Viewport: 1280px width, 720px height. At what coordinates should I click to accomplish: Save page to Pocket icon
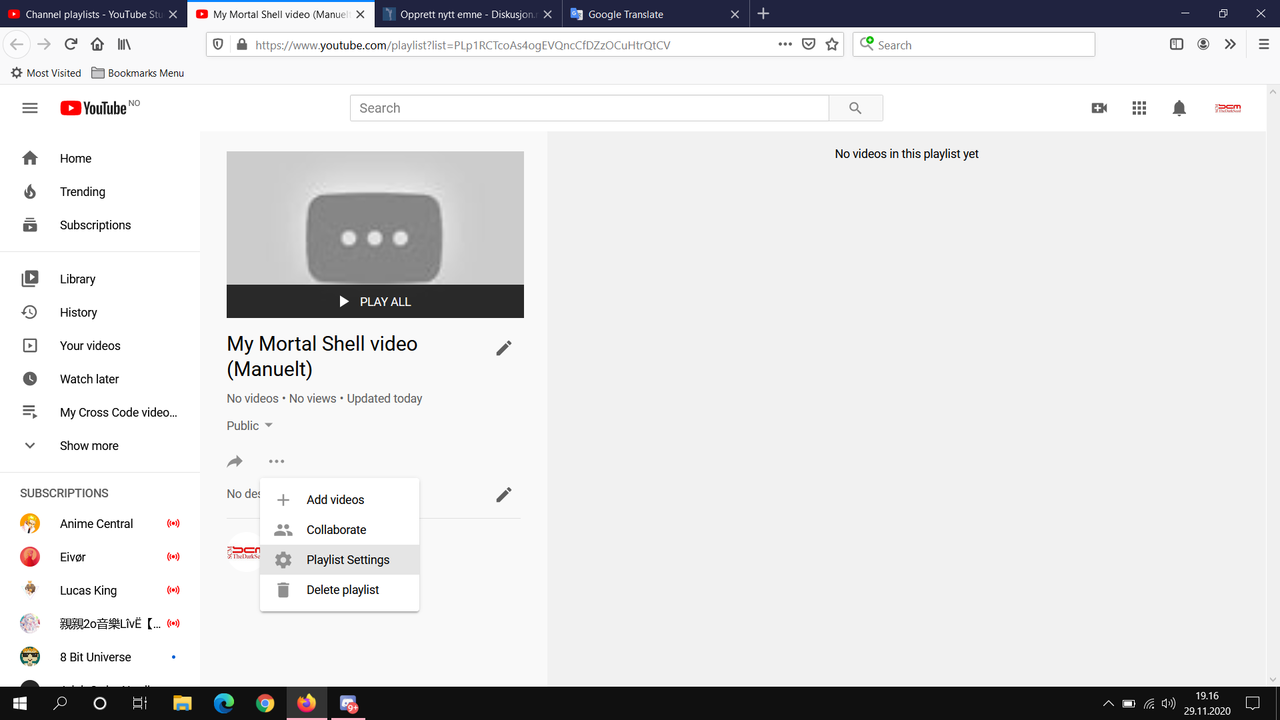coord(809,44)
